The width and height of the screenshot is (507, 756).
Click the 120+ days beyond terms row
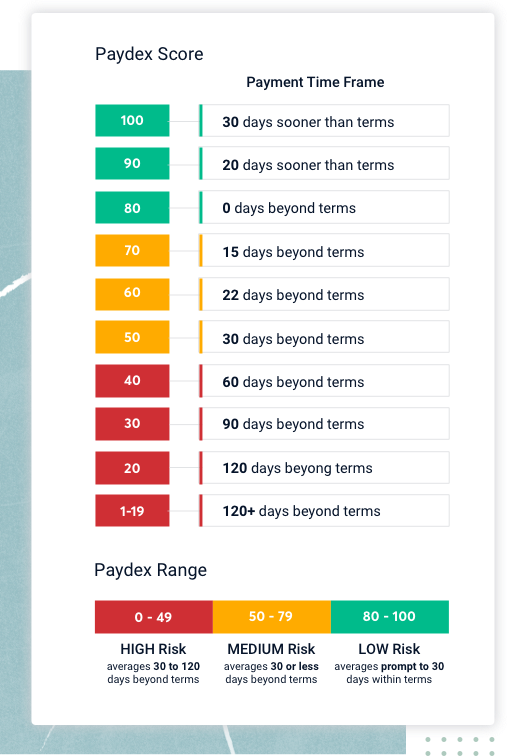click(324, 511)
